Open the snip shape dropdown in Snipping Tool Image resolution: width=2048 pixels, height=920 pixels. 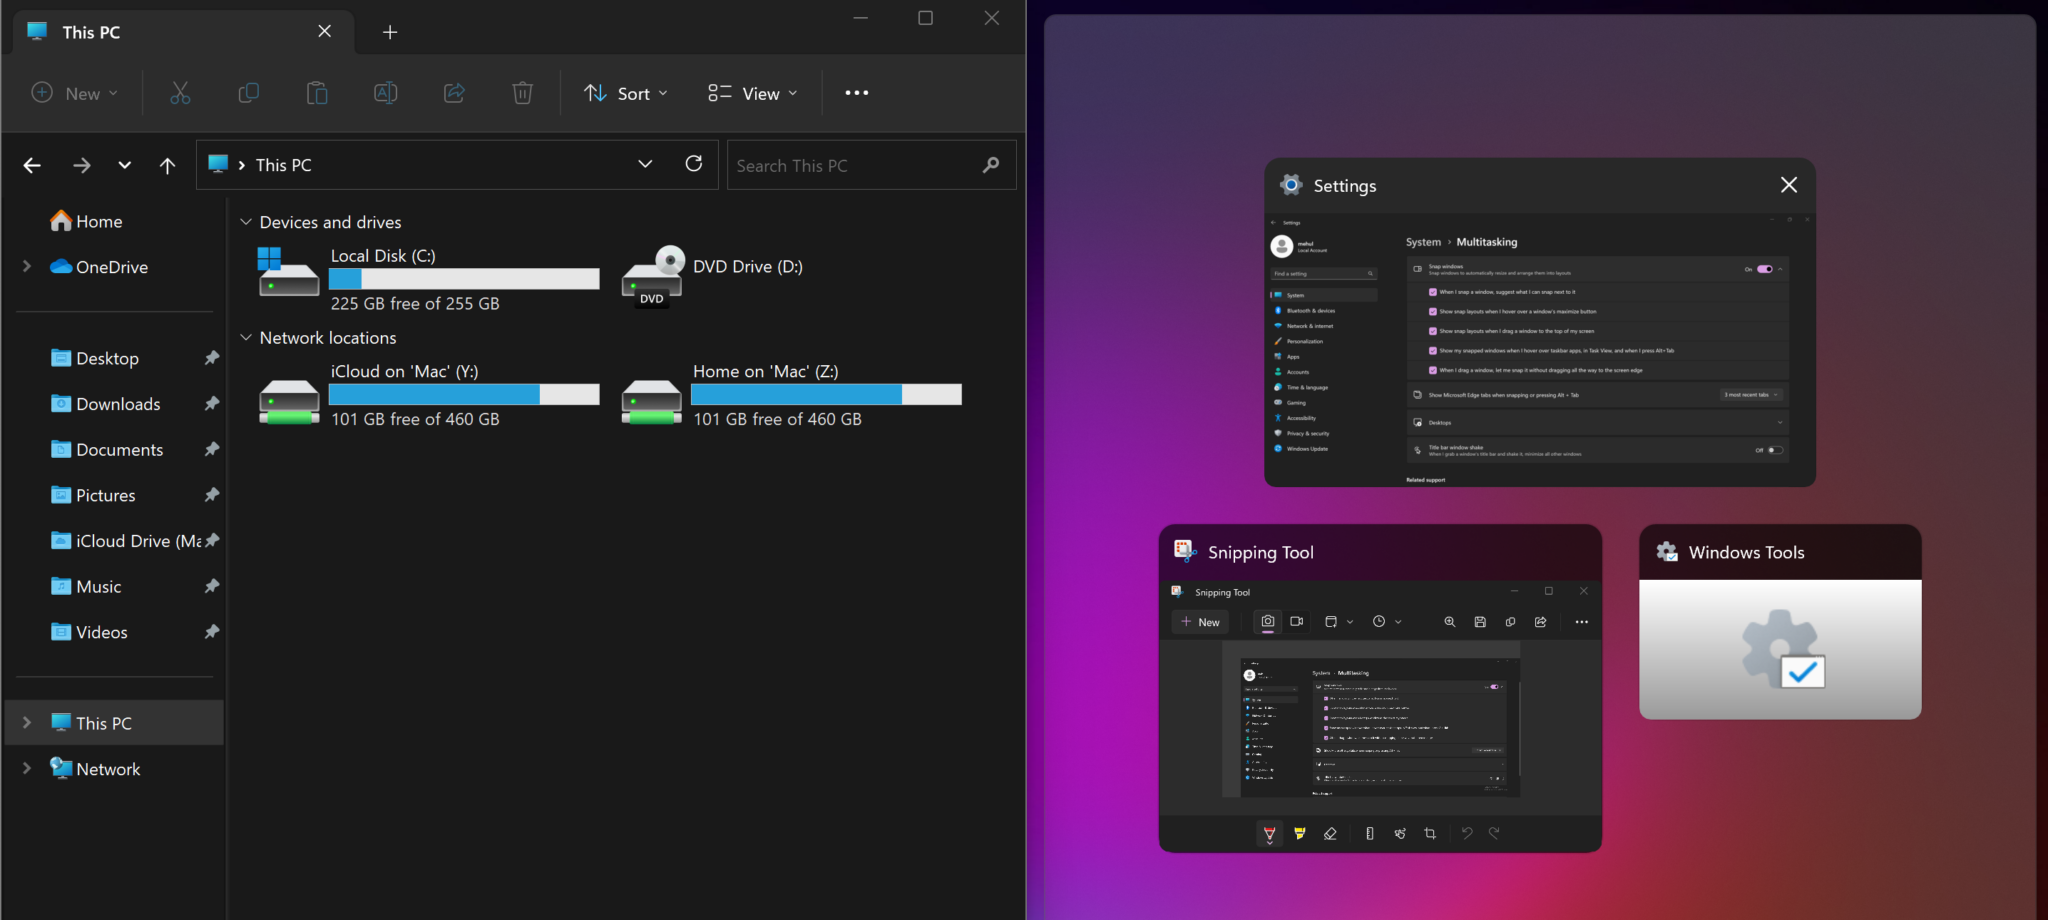[x=1338, y=621]
